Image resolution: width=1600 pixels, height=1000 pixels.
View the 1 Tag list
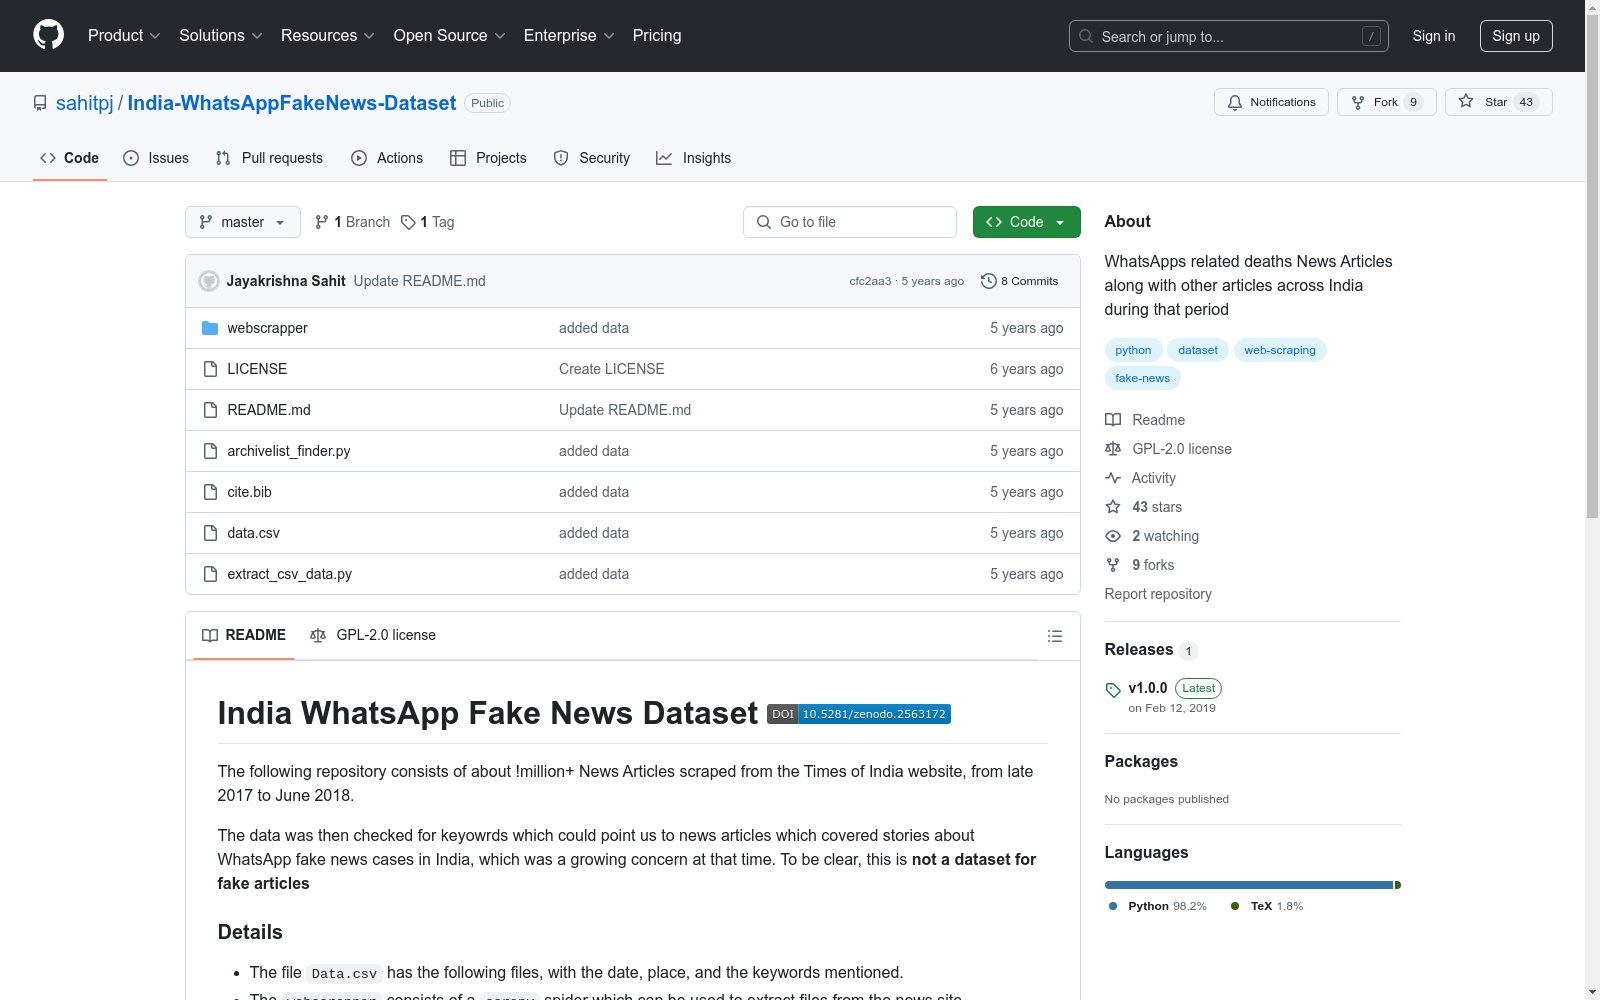(x=427, y=222)
